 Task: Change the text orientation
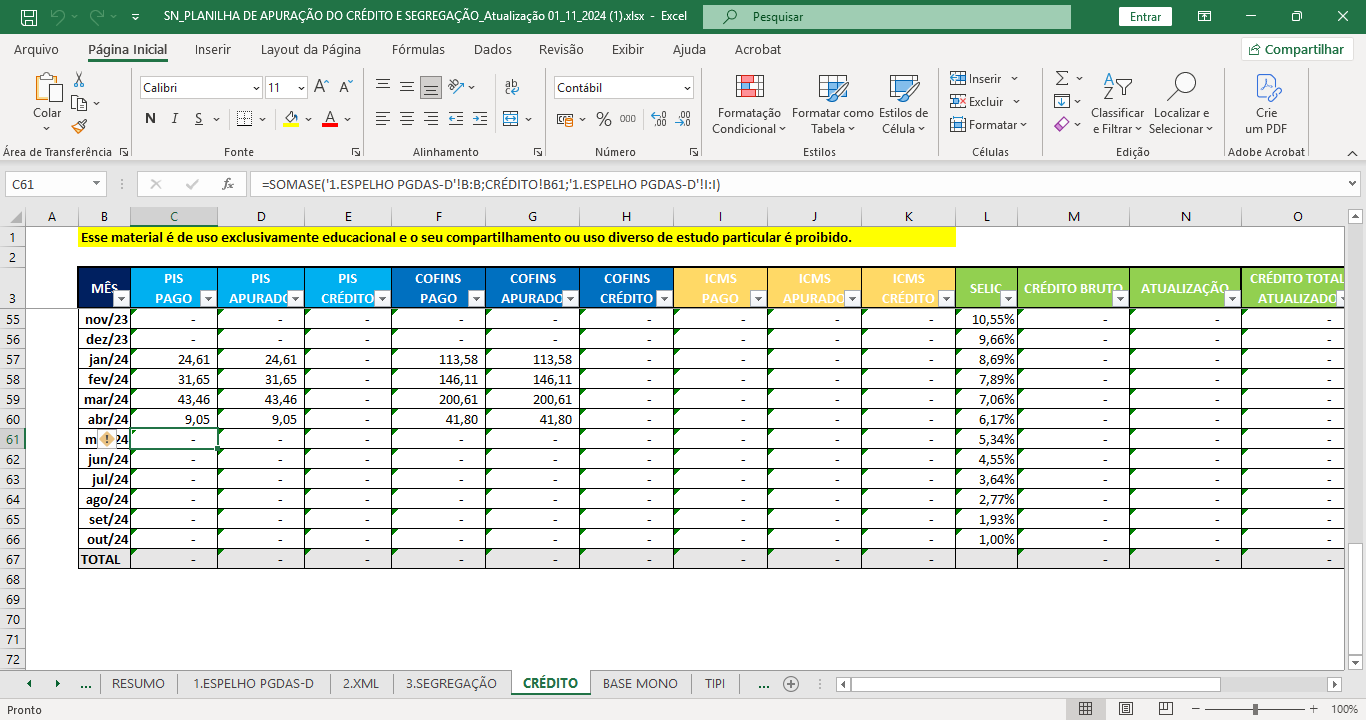click(x=456, y=88)
